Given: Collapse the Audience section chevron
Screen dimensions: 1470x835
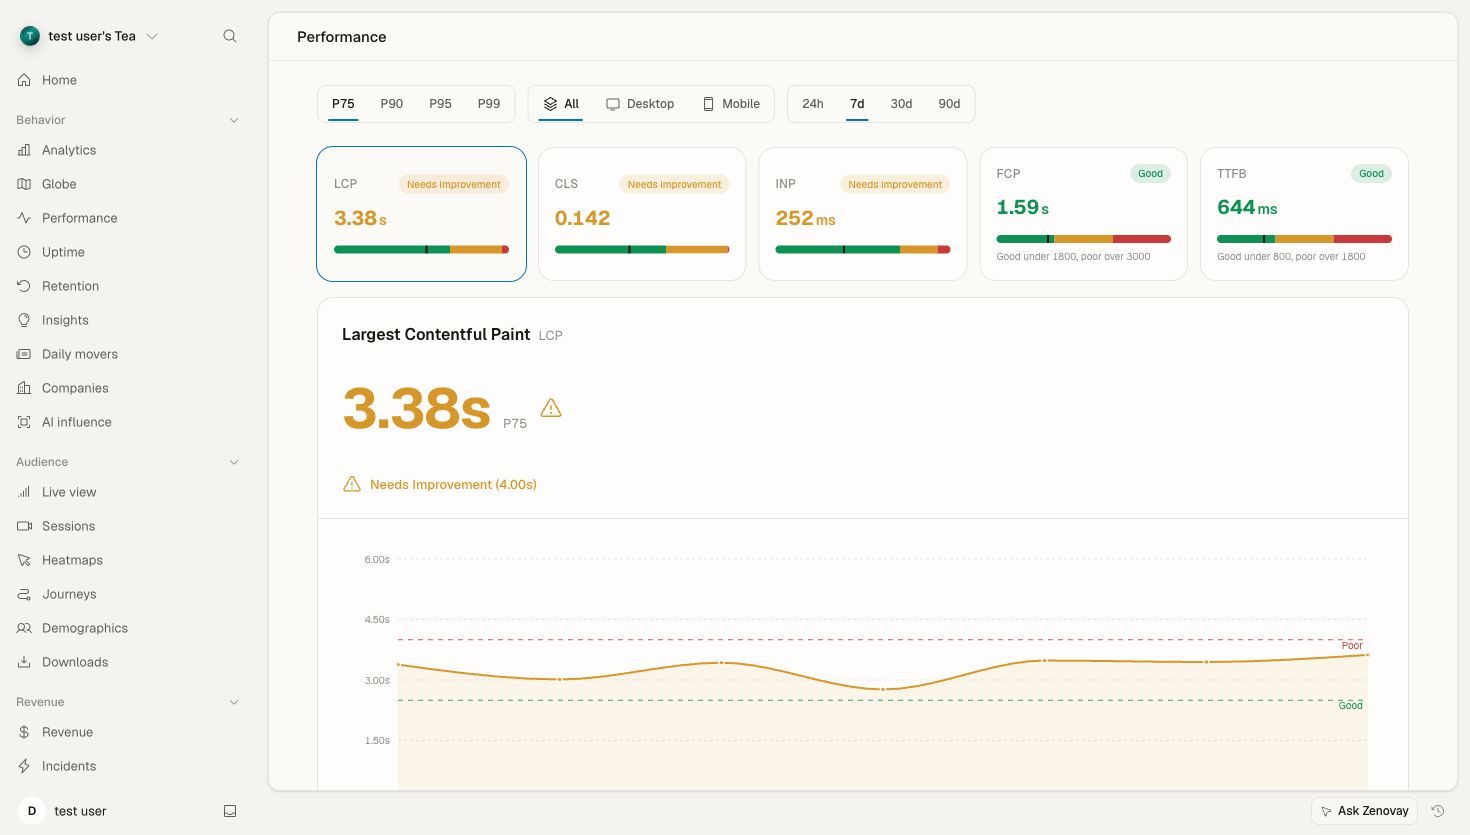Looking at the screenshot, I should coord(234,462).
